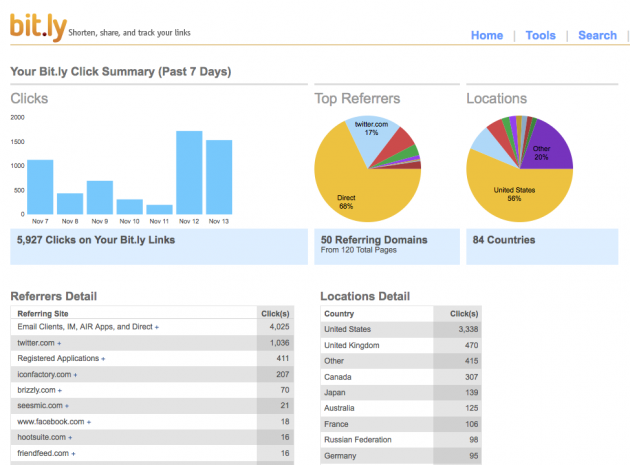
Task: Select the twitter.com 17% pie slice
Action: [371, 137]
